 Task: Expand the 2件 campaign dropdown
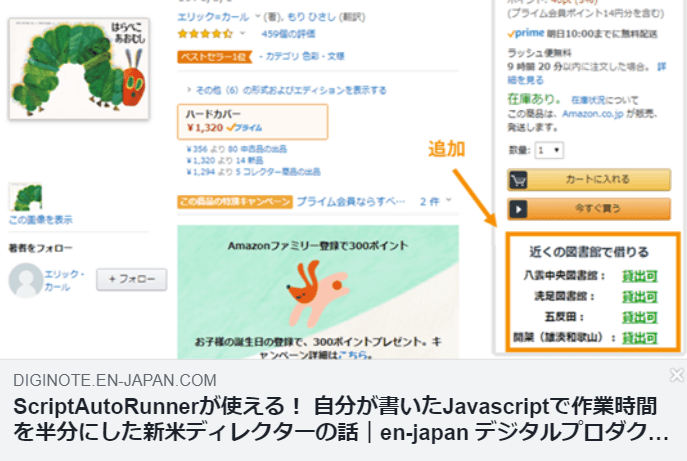tap(449, 201)
